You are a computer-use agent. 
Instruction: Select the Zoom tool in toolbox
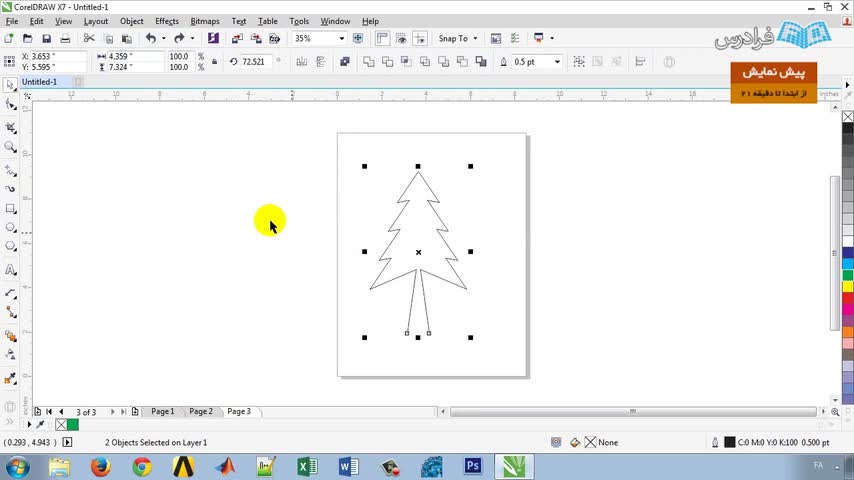click(10, 147)
